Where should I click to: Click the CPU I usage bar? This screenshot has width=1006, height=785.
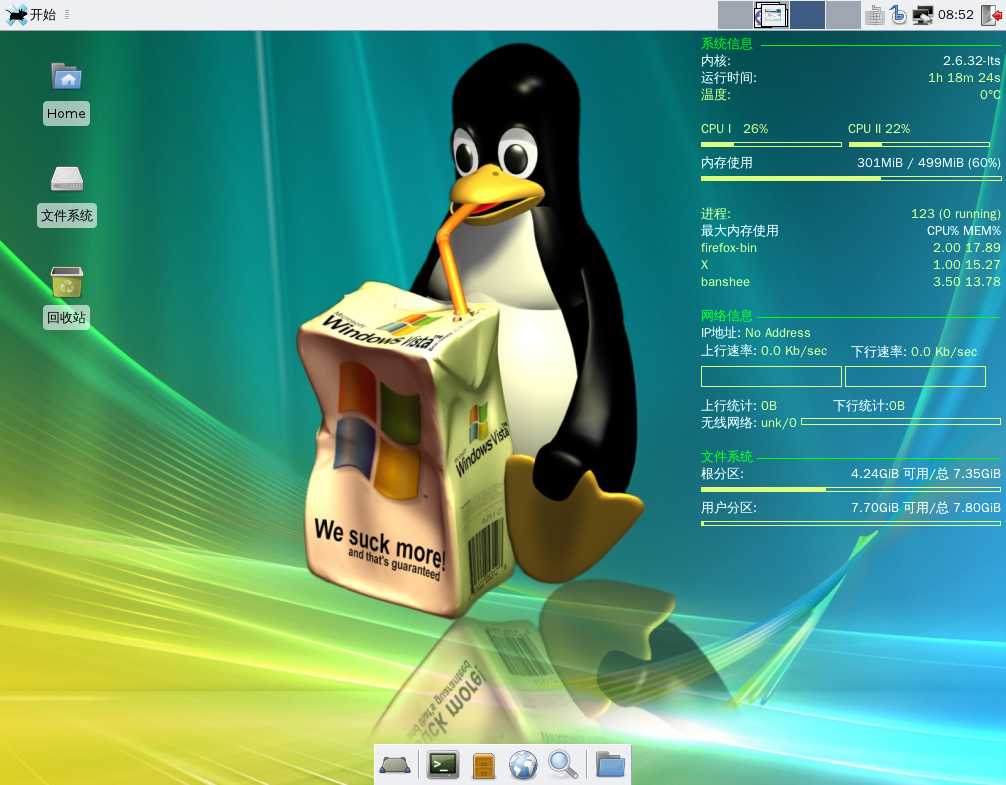[x=771, y=144]
